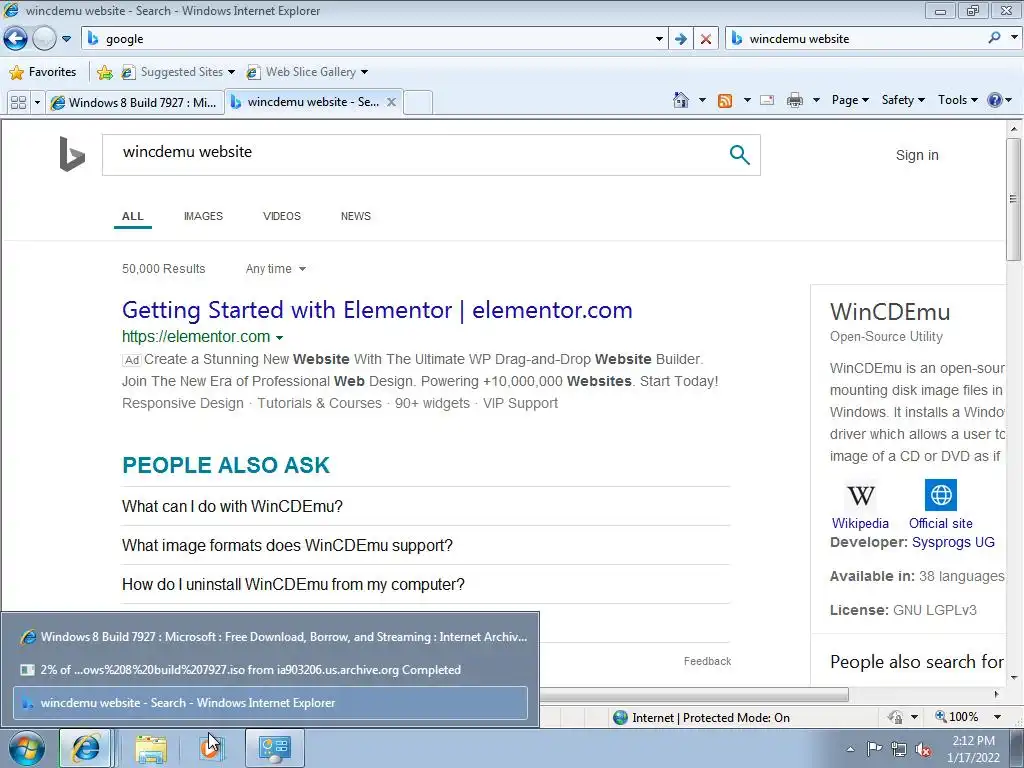Click the Read Mail envelope icon

coord(767,101)
